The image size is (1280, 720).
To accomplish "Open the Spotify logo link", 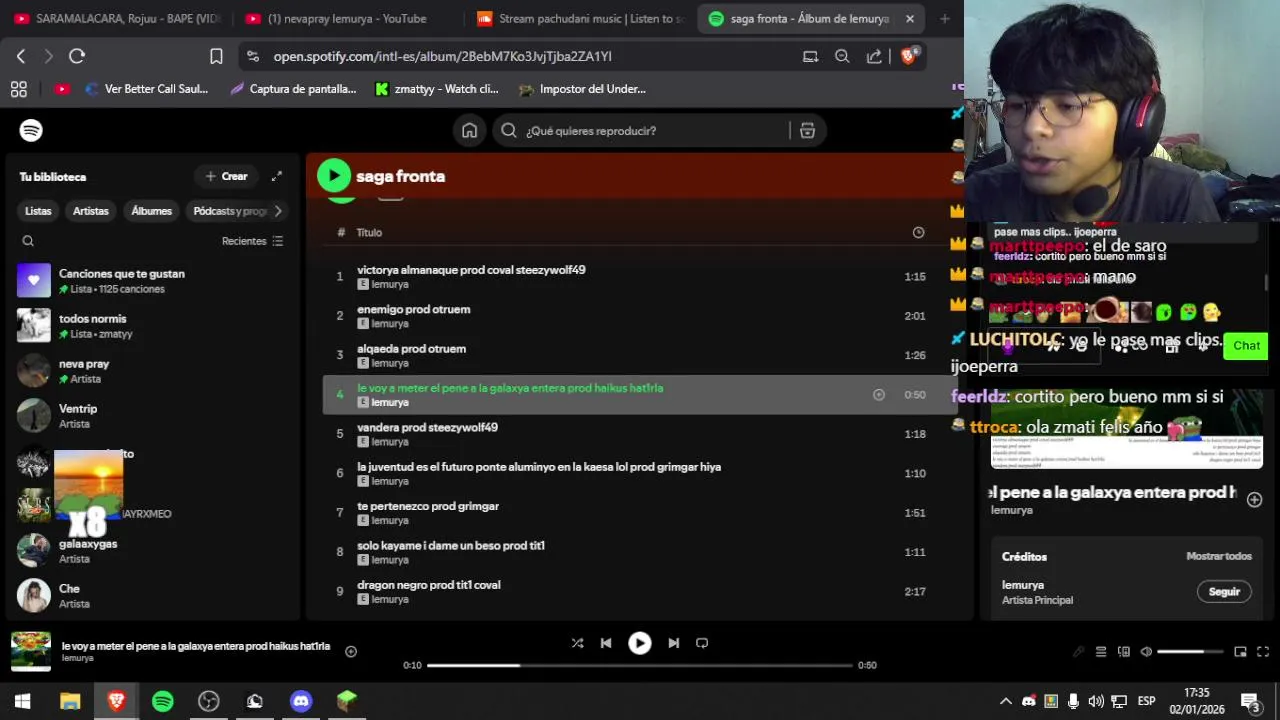I will 31,131.
